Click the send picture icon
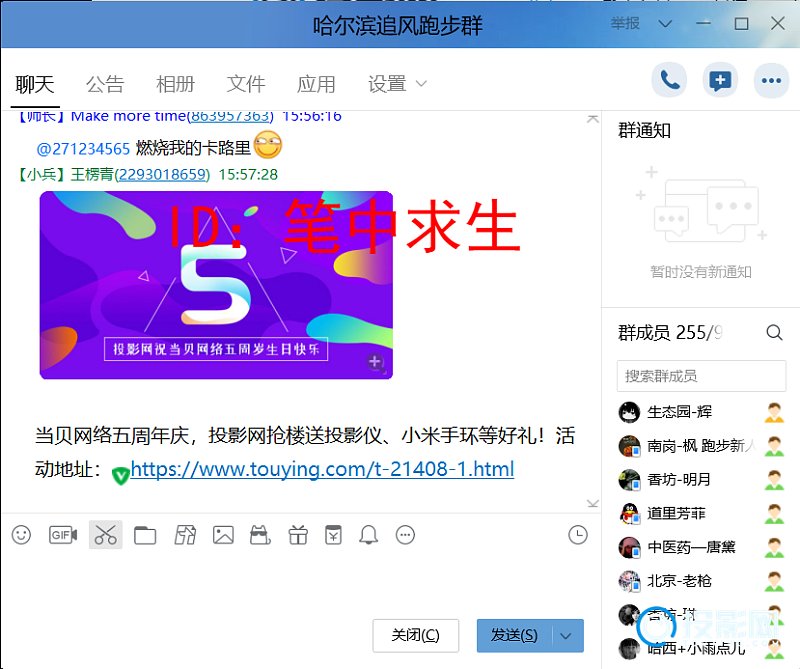This screenshot has height=669, width=800. click(223, 536)
